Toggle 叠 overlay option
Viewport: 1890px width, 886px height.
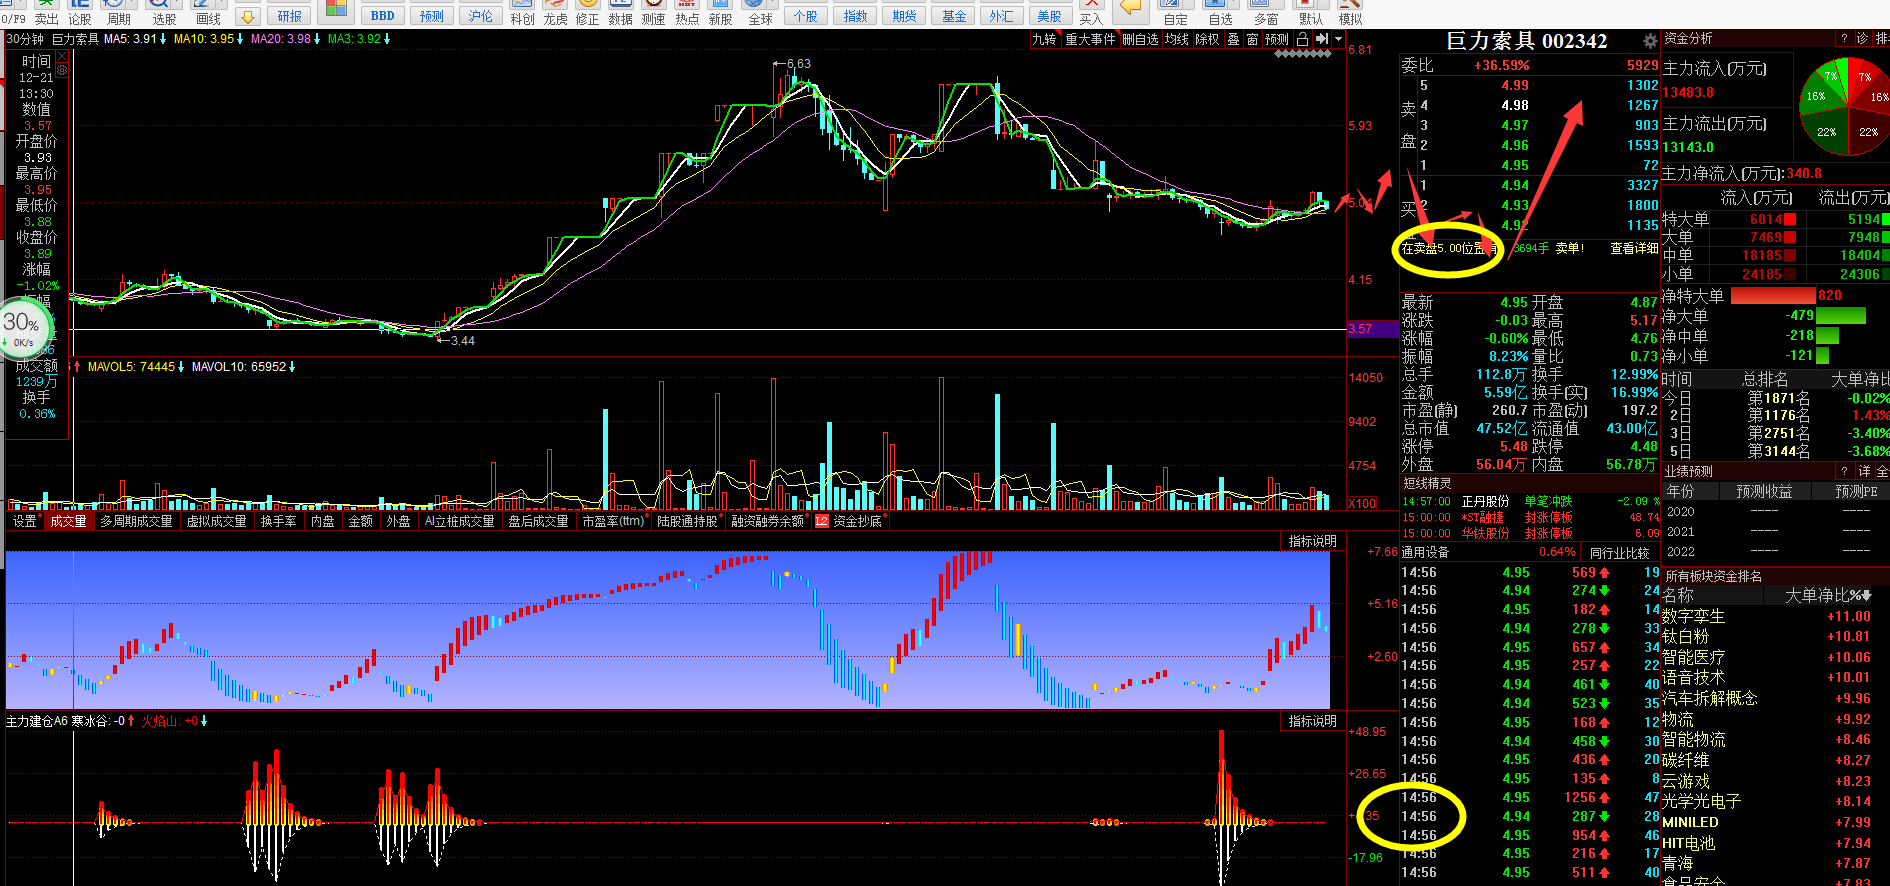coord(1233,39)
